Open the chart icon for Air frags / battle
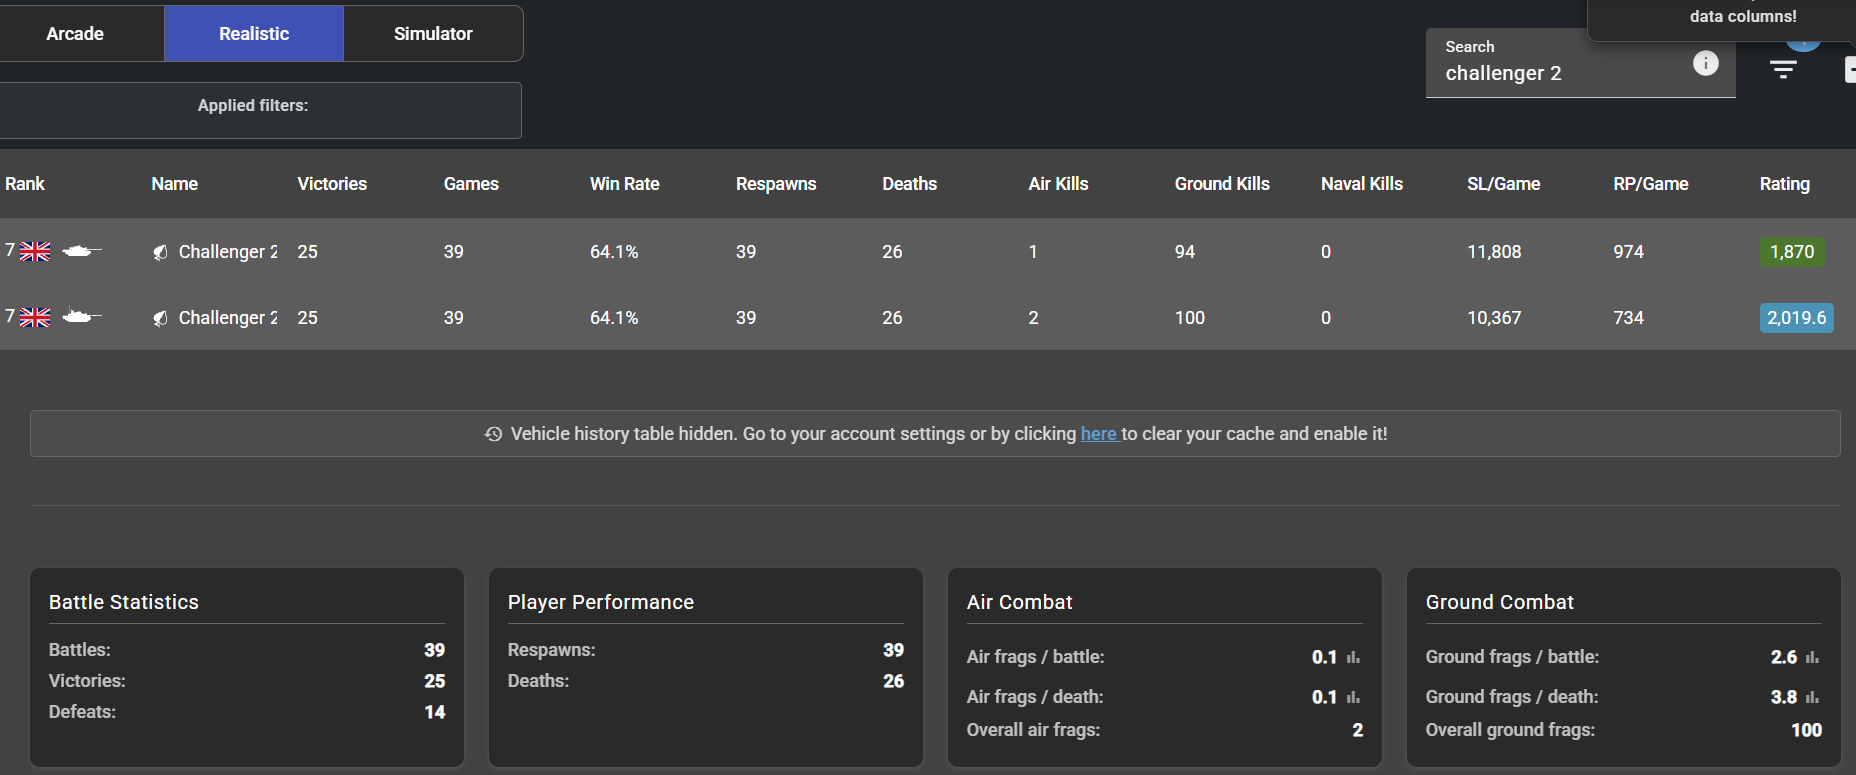The height and width of the screenshot is (775, 1856). [1353, 657]
